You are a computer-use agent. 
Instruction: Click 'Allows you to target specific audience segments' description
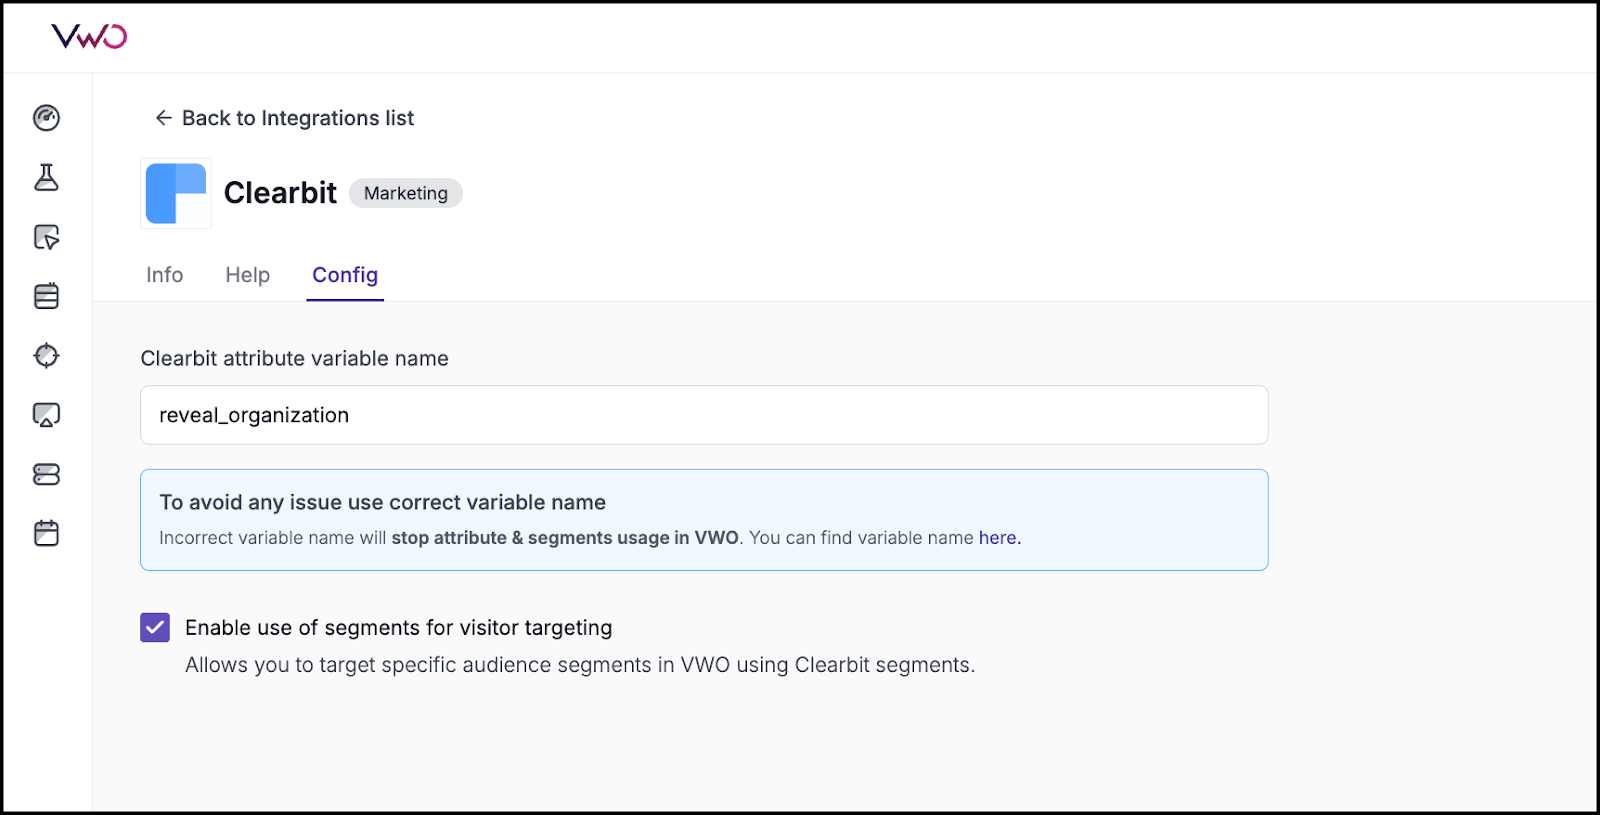click(580, 665)
